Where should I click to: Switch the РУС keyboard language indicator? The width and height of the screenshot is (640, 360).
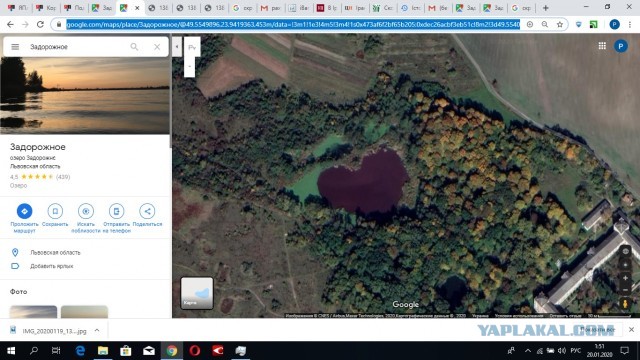tap(576, 351)
